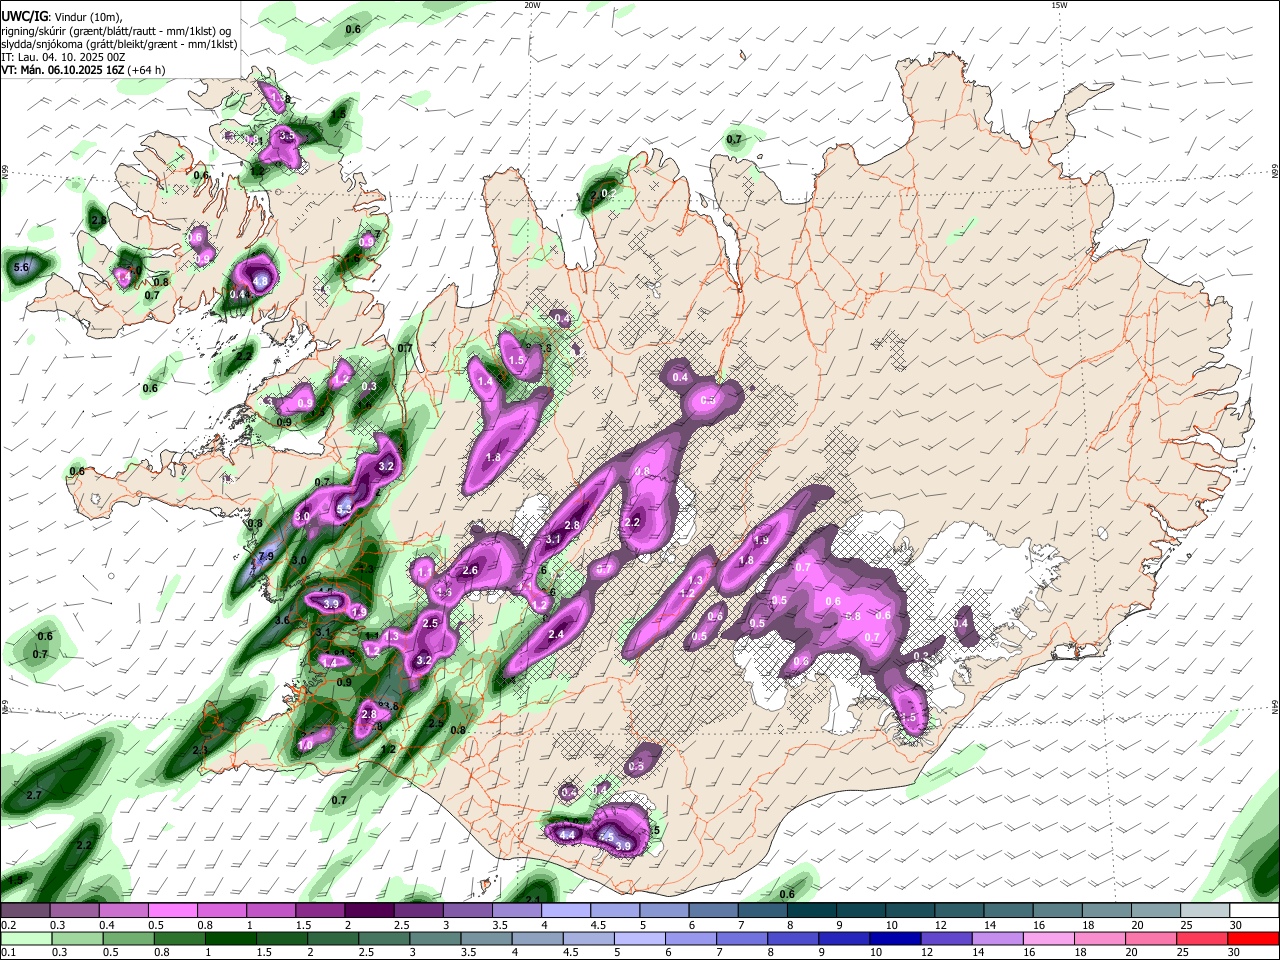Click the bright pink 0.5 swatch in the snow legend
Image resolution: width=1280 pixels, height=960 pixels.
pyautogui.click(x=173, y=911)
